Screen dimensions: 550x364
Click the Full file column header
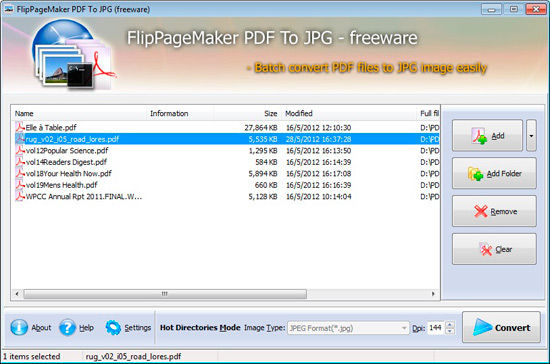(428, 113)
